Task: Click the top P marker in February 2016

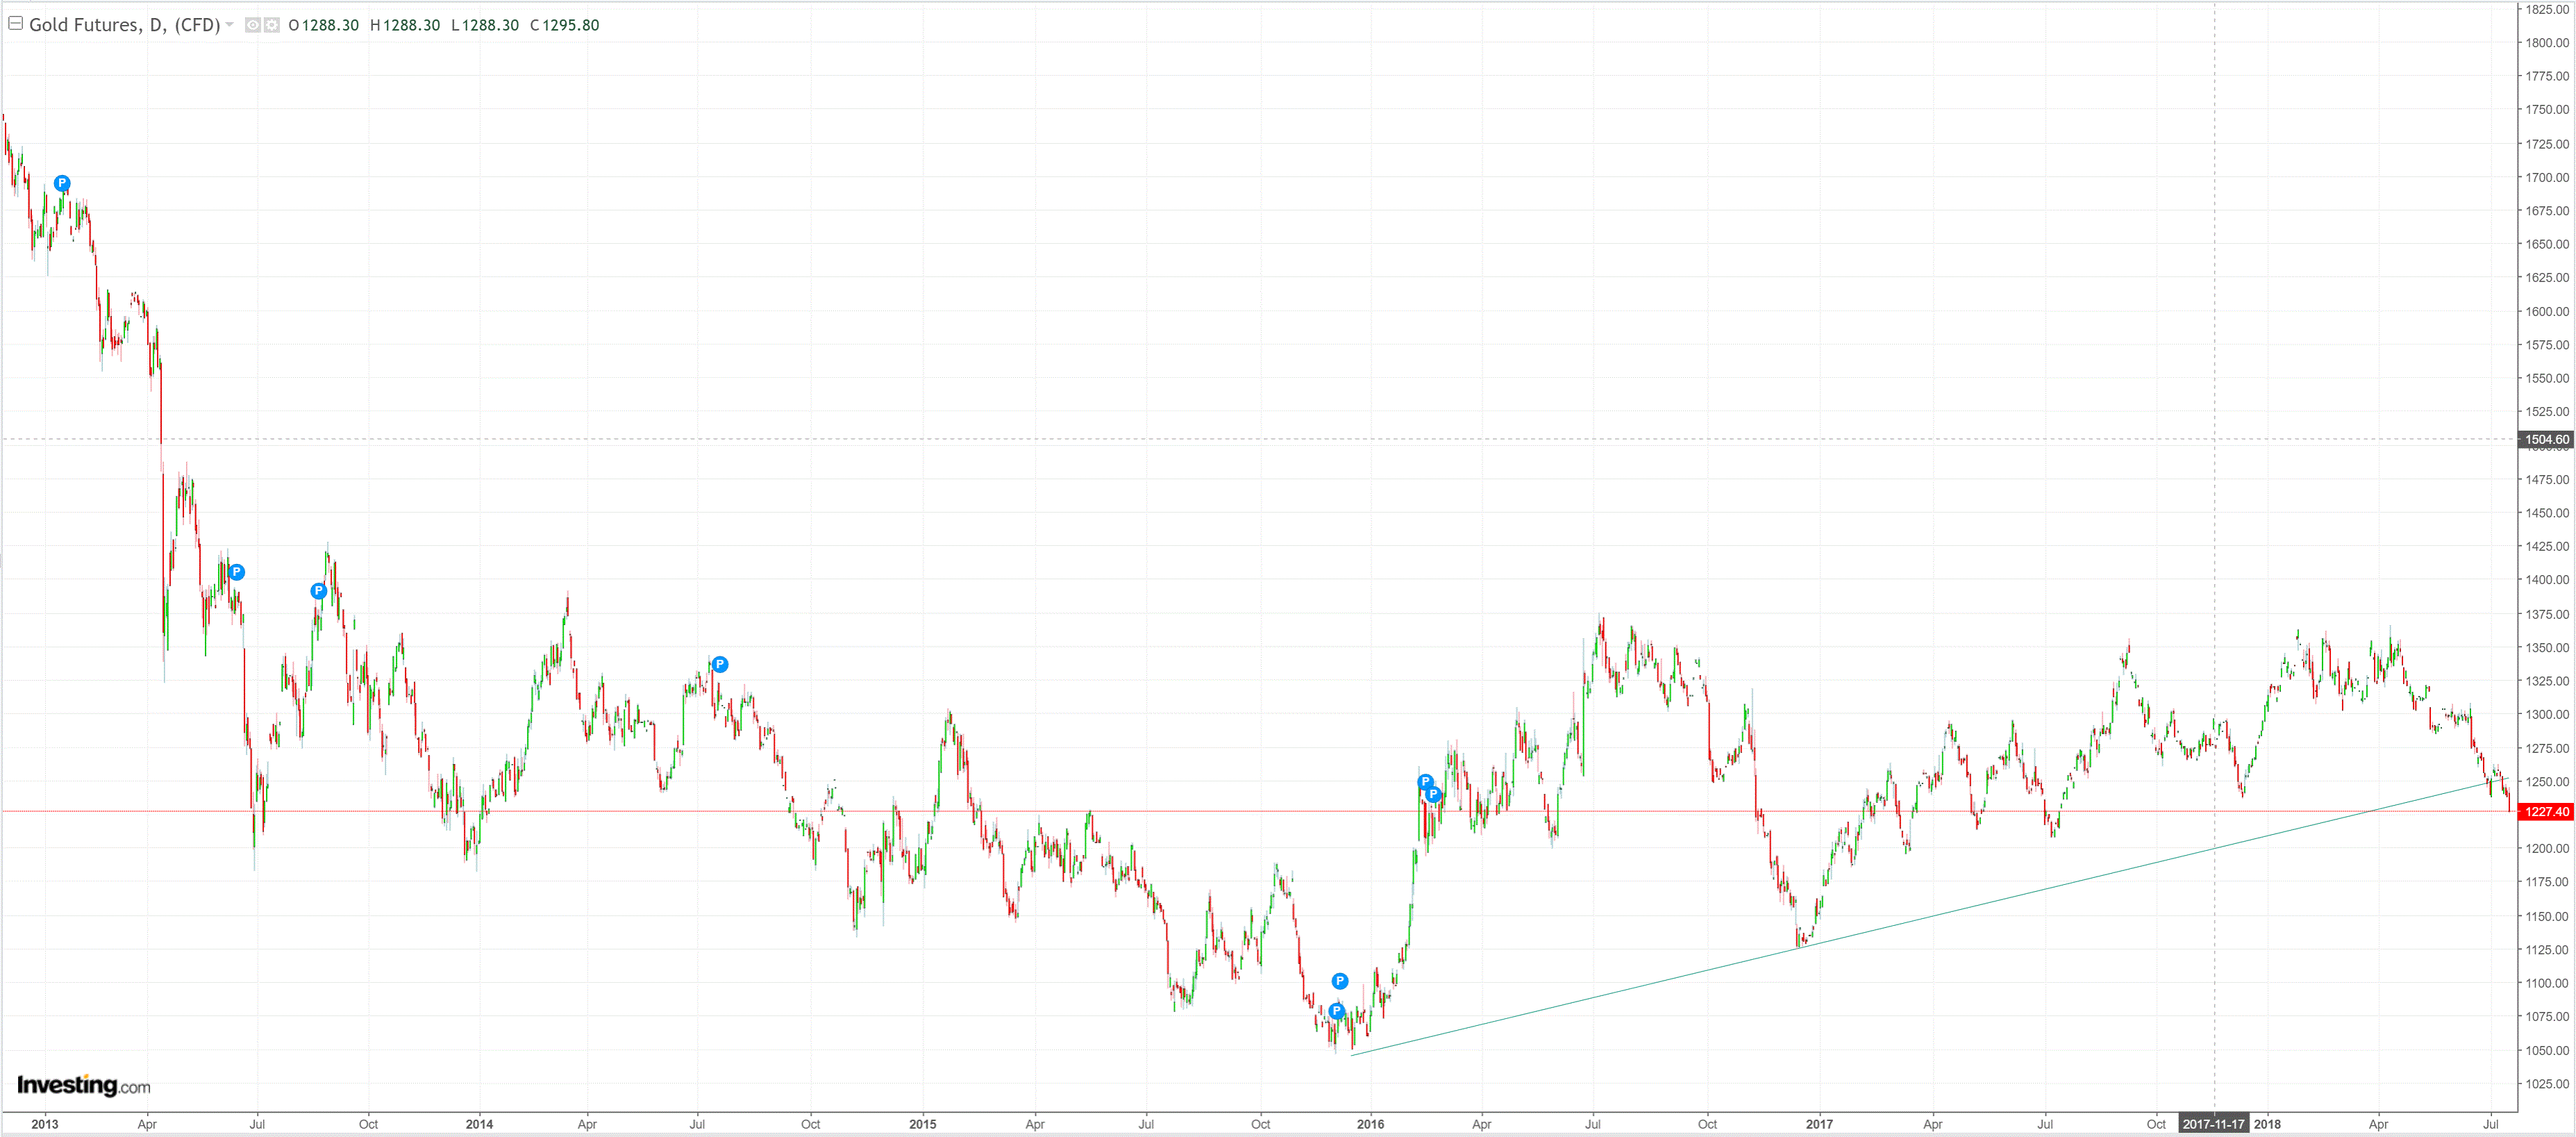Action: [x=1425, y=782]
